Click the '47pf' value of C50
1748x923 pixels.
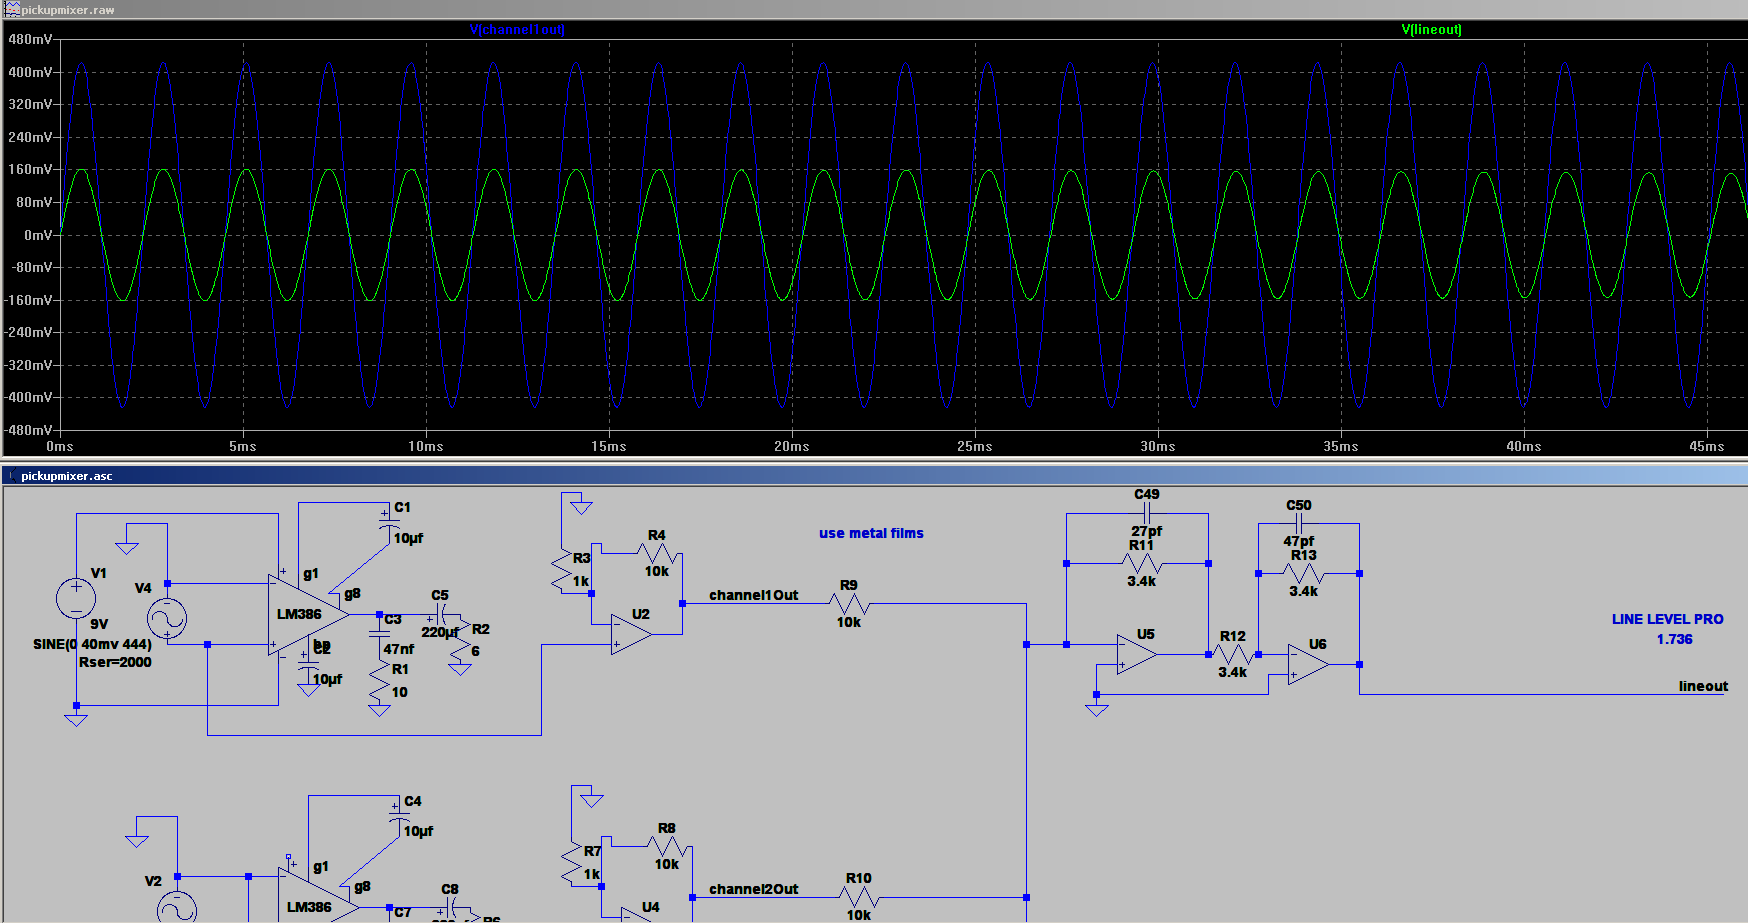coord(1299,541)
